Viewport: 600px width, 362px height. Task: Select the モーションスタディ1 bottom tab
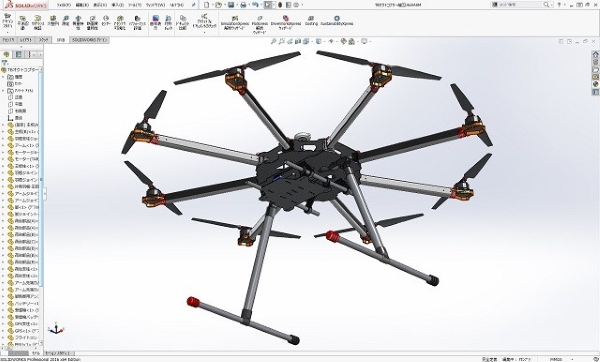tap(57, 353)
